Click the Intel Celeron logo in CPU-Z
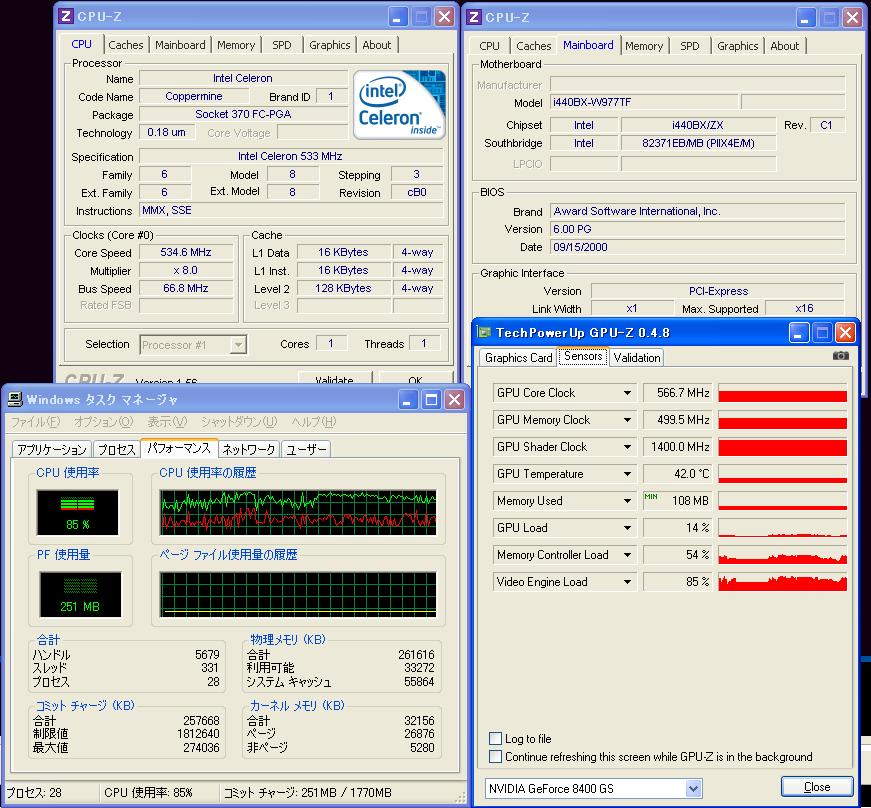This screenshot has height=808, width=871. 400,103
